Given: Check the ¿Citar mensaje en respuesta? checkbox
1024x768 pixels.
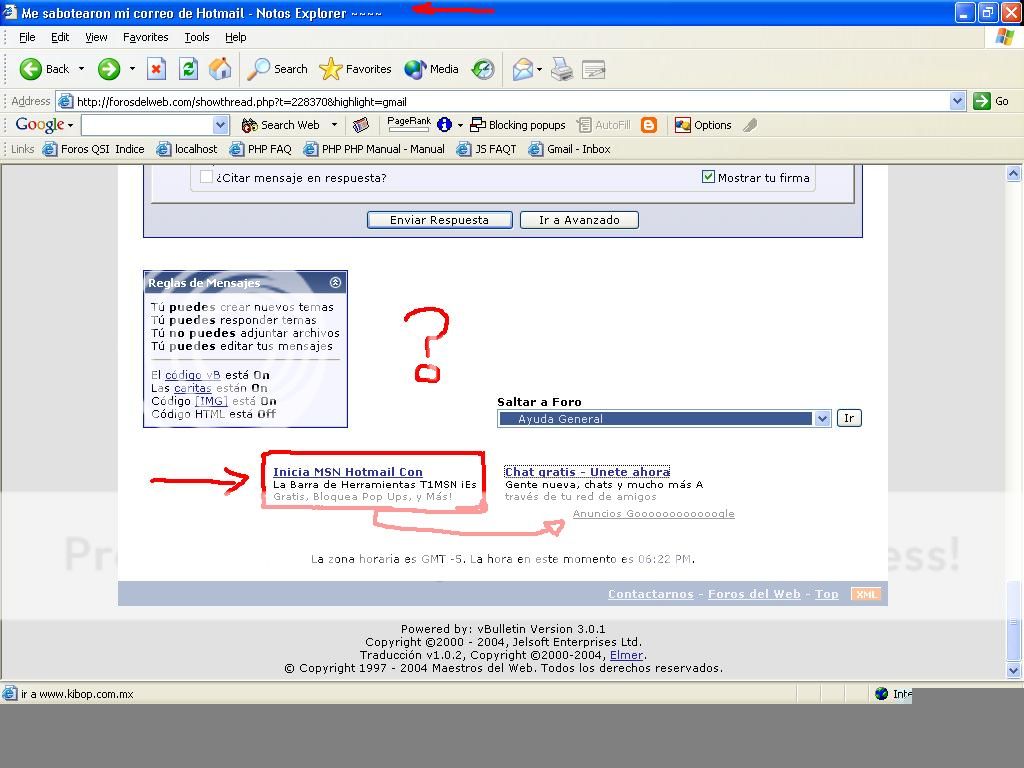Looking at the screenshot, I should pos(206,177).
